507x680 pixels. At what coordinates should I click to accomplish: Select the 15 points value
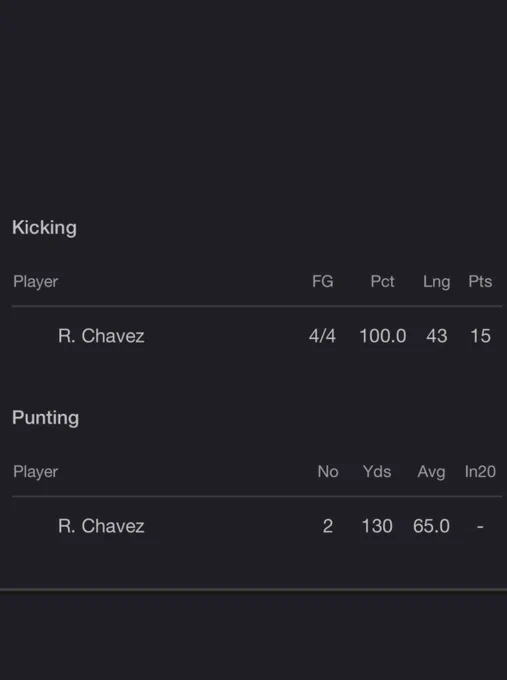[480, 336]
